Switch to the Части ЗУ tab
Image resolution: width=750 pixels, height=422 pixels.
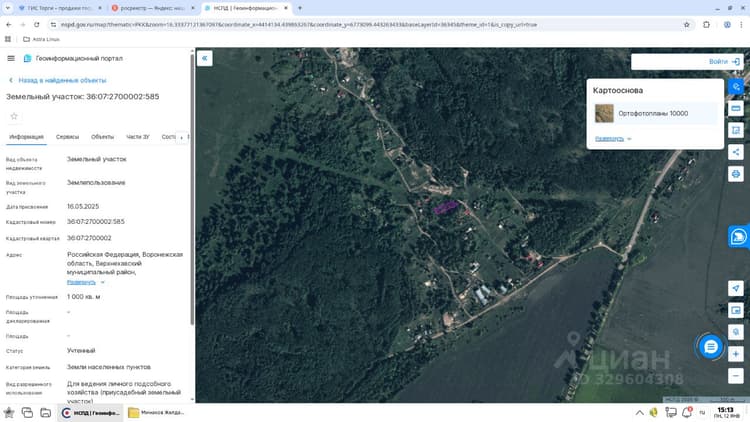[138, 137]
